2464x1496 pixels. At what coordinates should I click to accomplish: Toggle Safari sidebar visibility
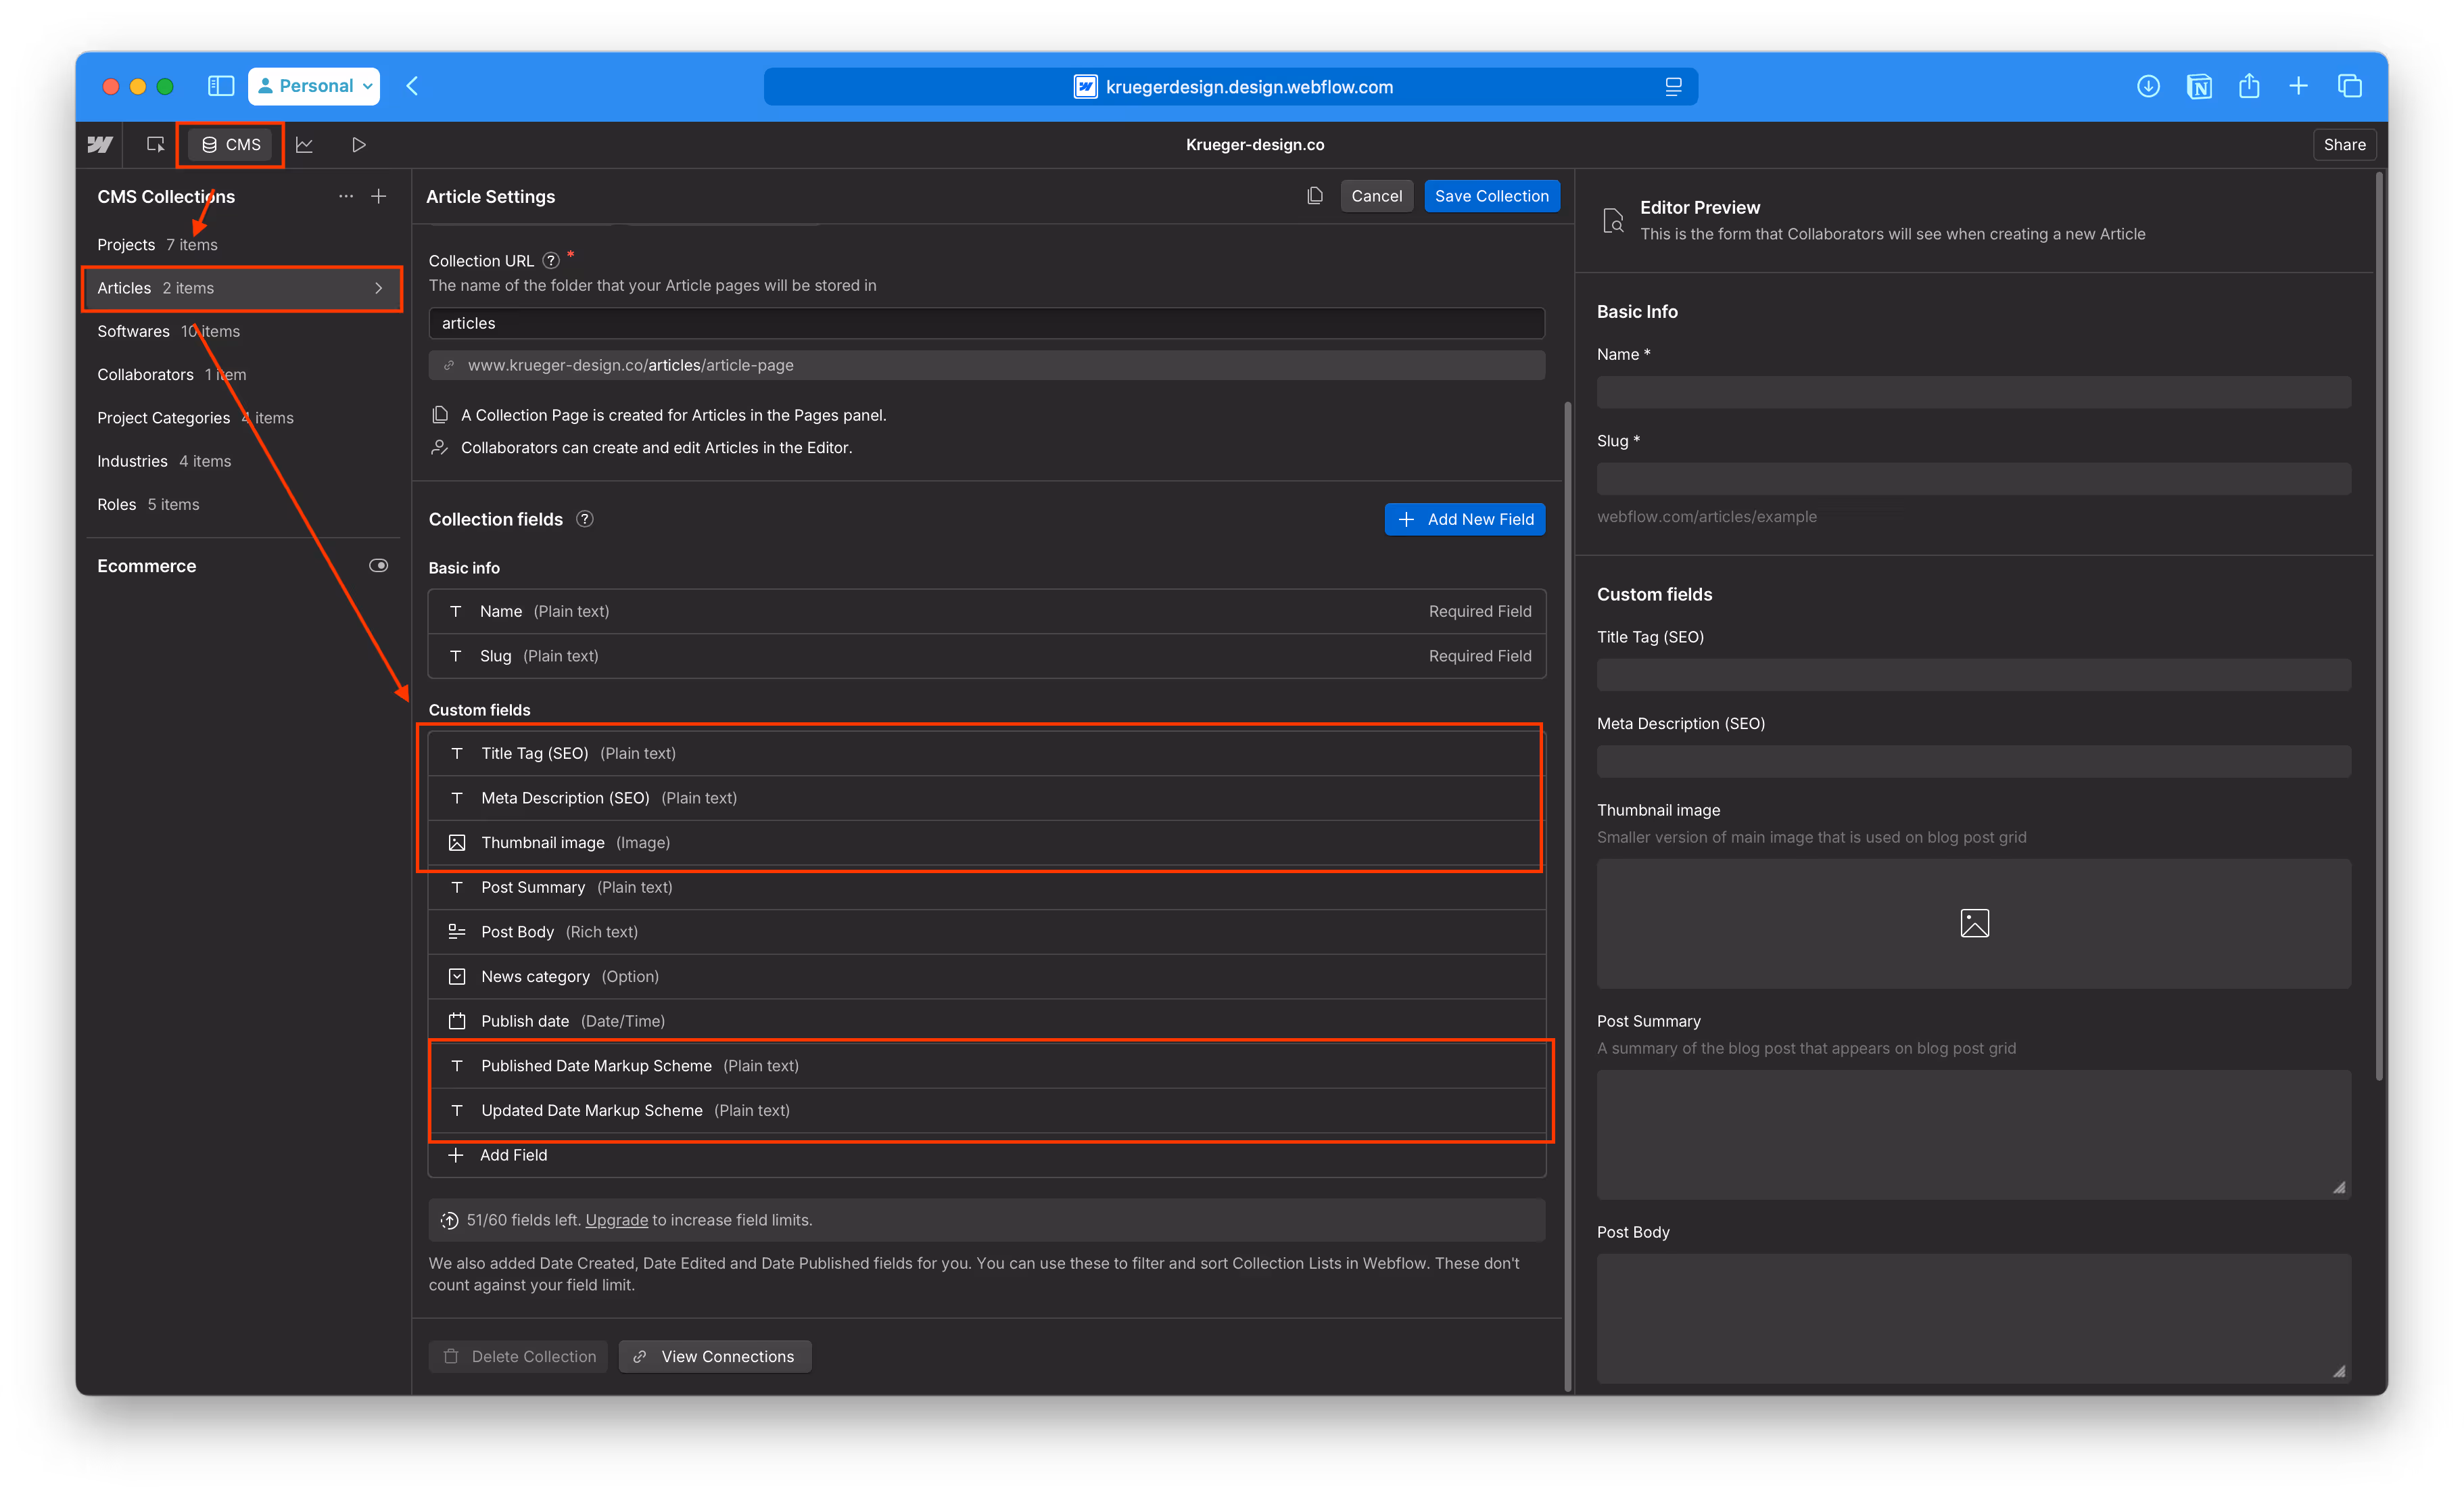pyautogui.click(x=220, y=86)
